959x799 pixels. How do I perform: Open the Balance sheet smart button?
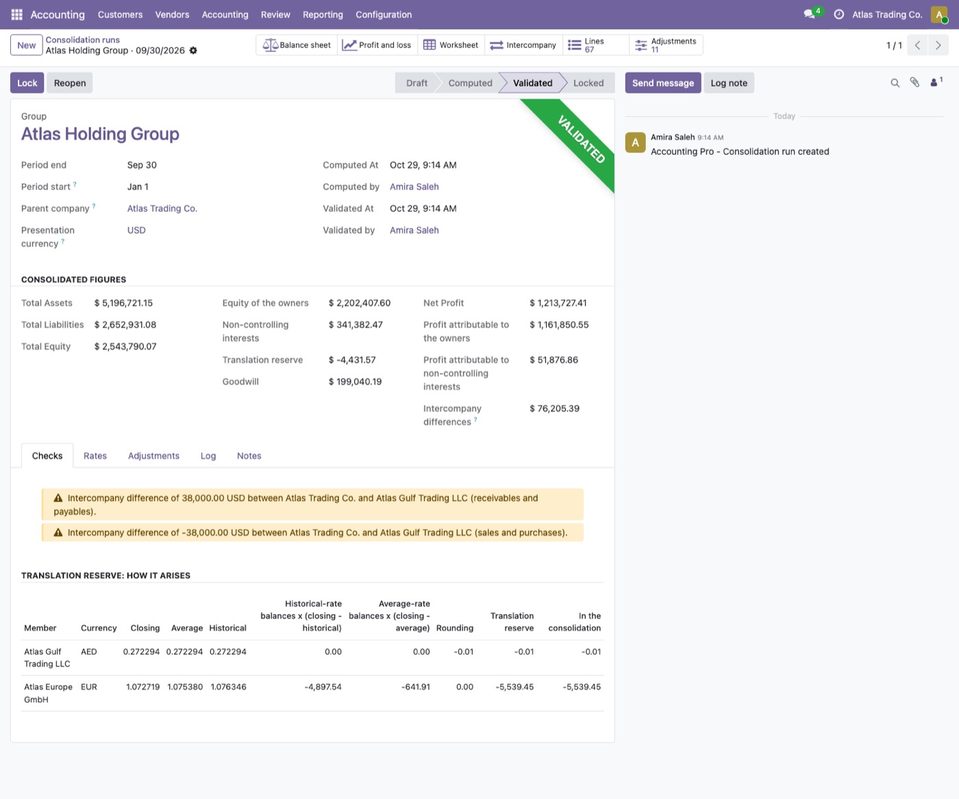tap(297, 45)
